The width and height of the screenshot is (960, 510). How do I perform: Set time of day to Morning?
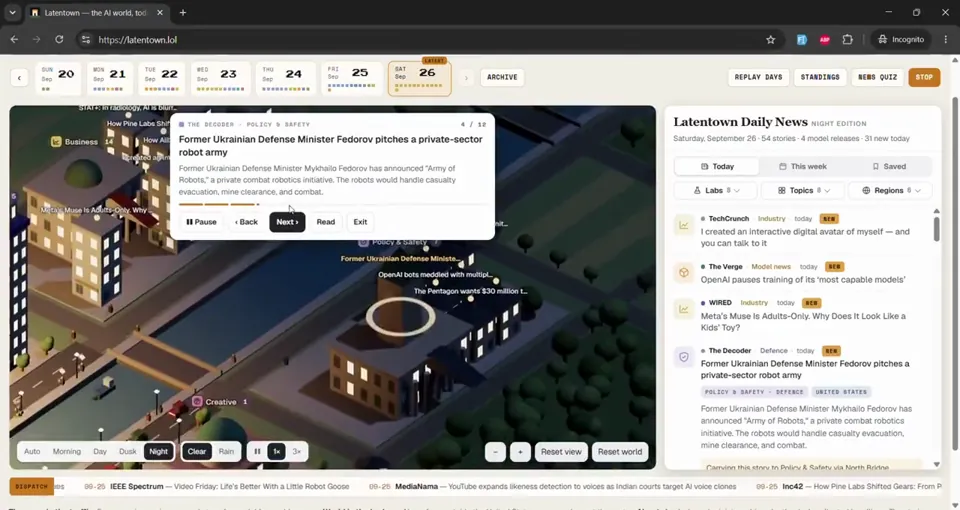tap(67, 452)
